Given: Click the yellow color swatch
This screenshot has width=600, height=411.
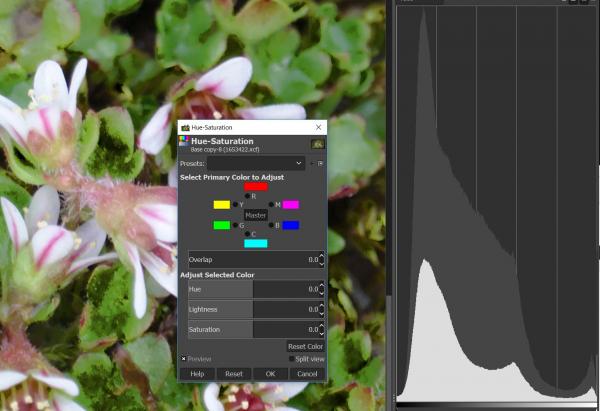Looking at the screenshot, I should point(222,205).
